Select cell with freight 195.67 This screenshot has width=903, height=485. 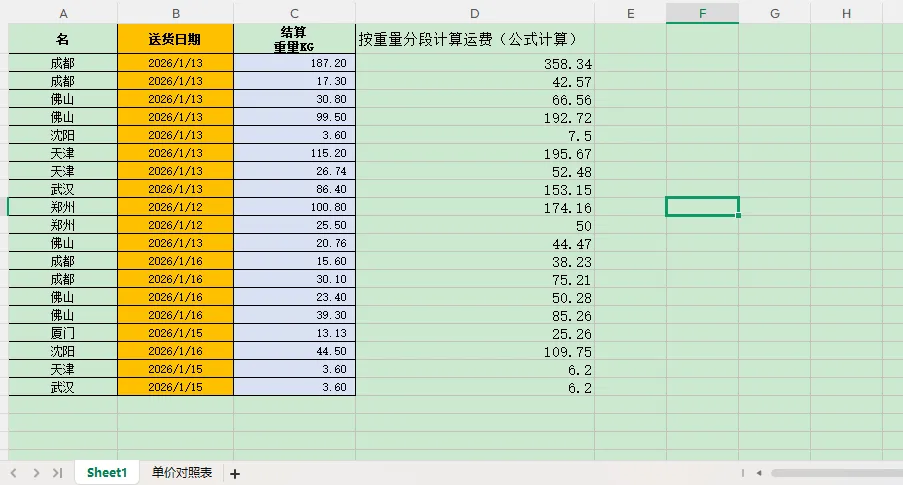pos(475,153)
